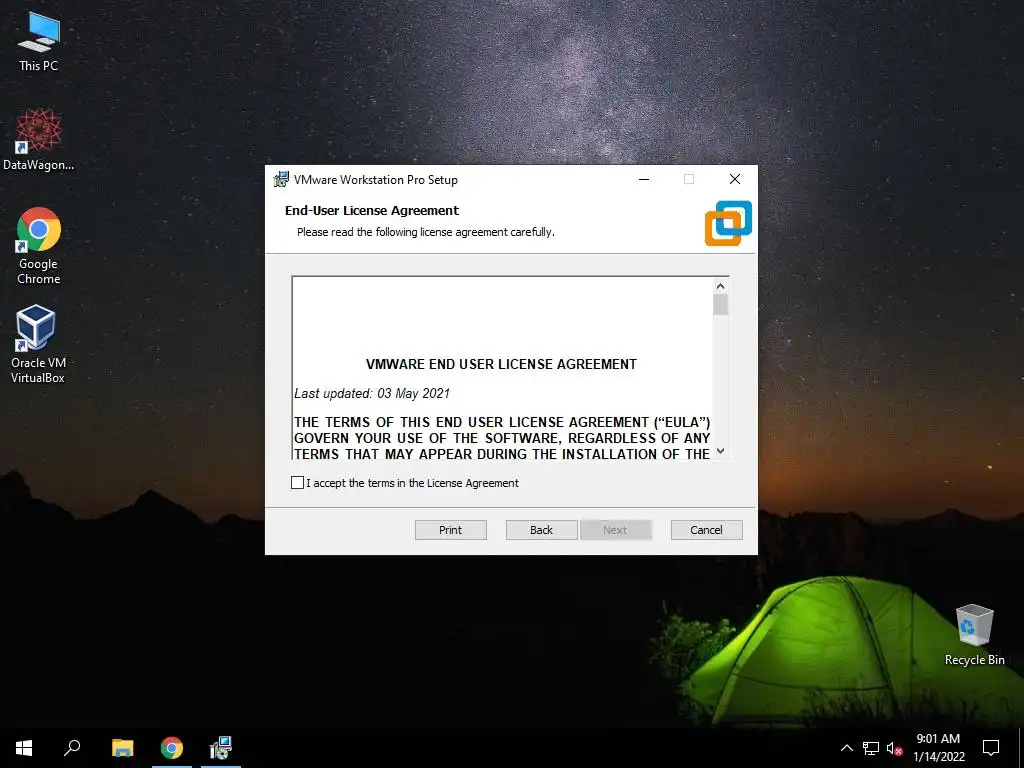Accept the License Agreement terms checkbox
Screen dimensions: 1024x768
(x=297, y=483)
